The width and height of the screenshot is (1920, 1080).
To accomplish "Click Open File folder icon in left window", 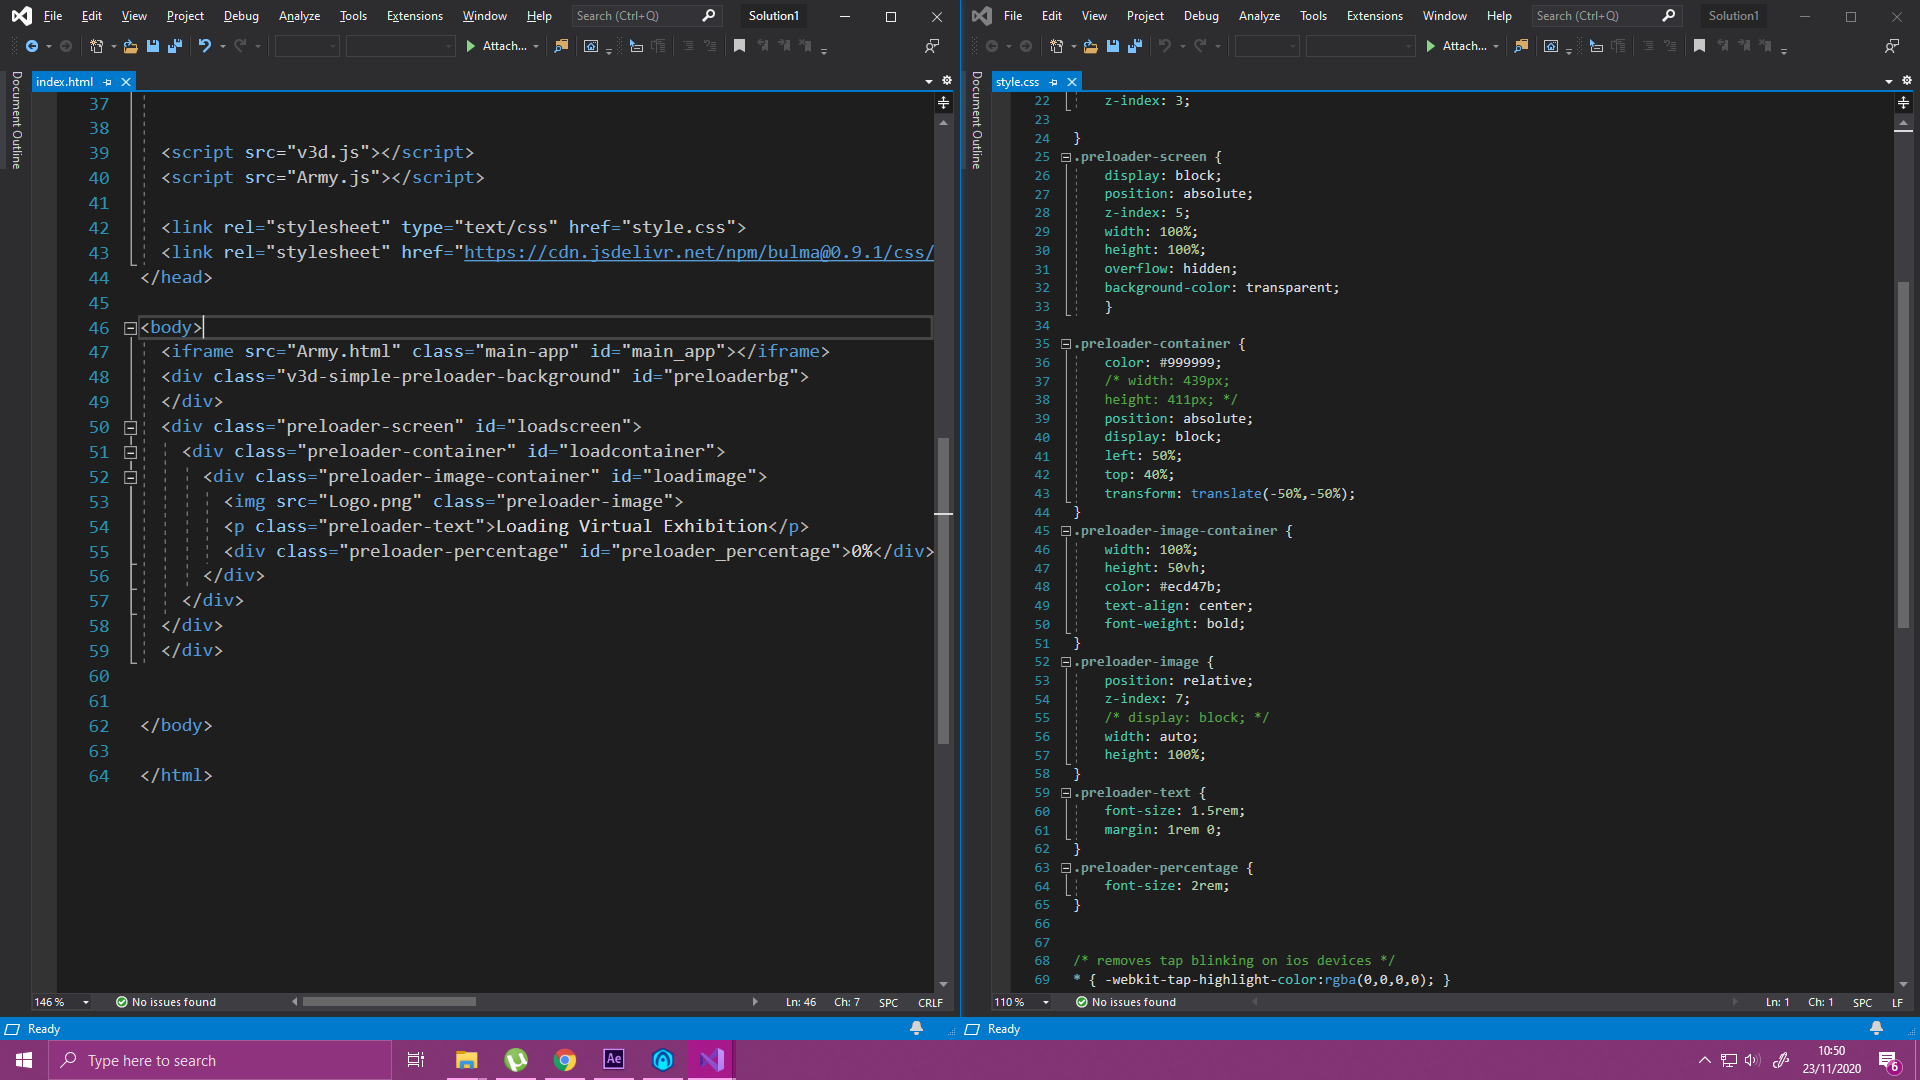I will 130,46.
